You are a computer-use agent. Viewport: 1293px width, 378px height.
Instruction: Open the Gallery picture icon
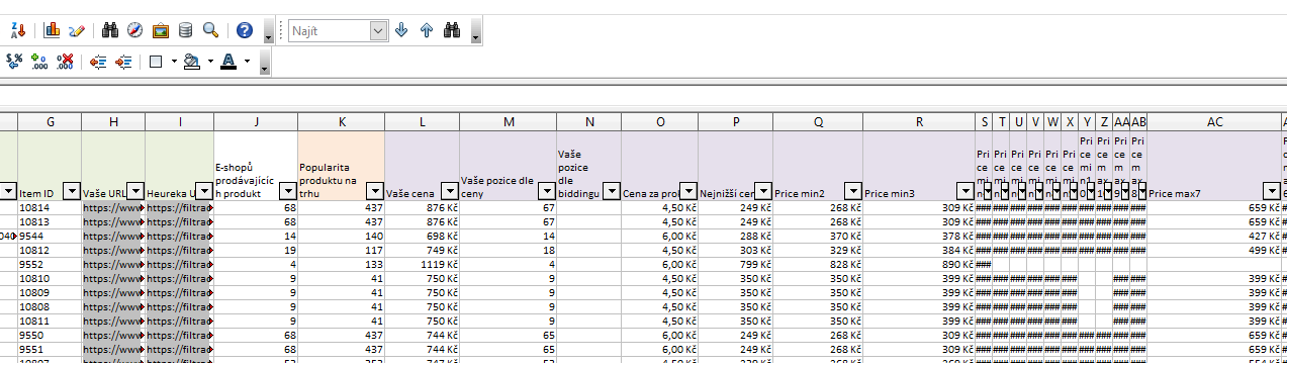(x=160, y=31)
